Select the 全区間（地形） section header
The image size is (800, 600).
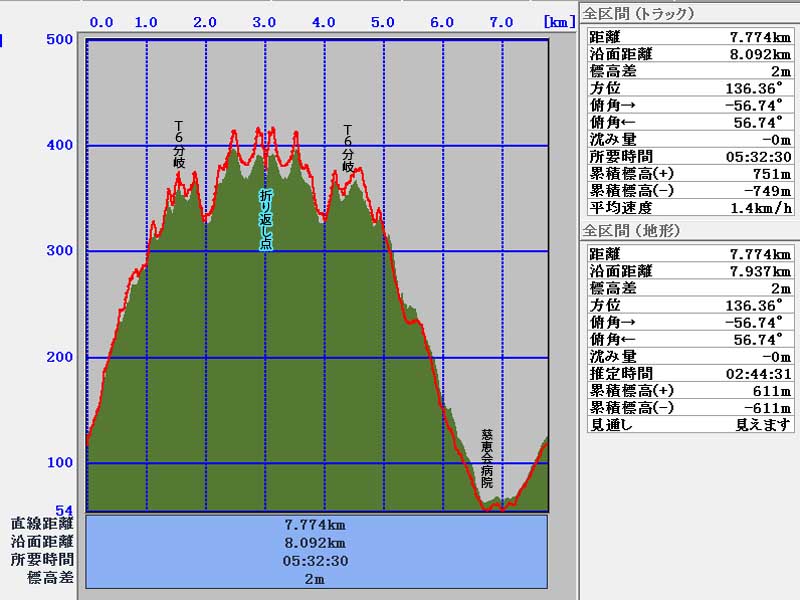[x=631, y=231]
